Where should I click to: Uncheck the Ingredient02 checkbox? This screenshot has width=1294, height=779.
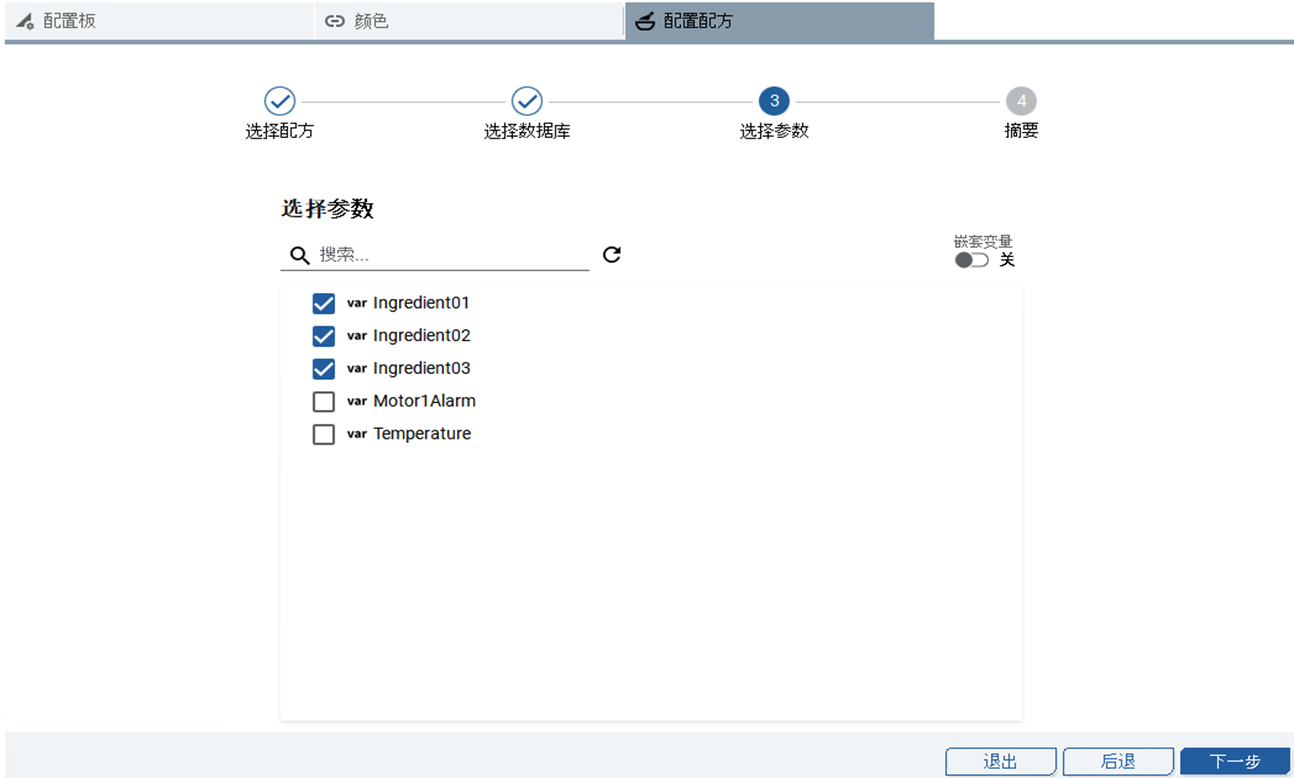tap(324, 336)
